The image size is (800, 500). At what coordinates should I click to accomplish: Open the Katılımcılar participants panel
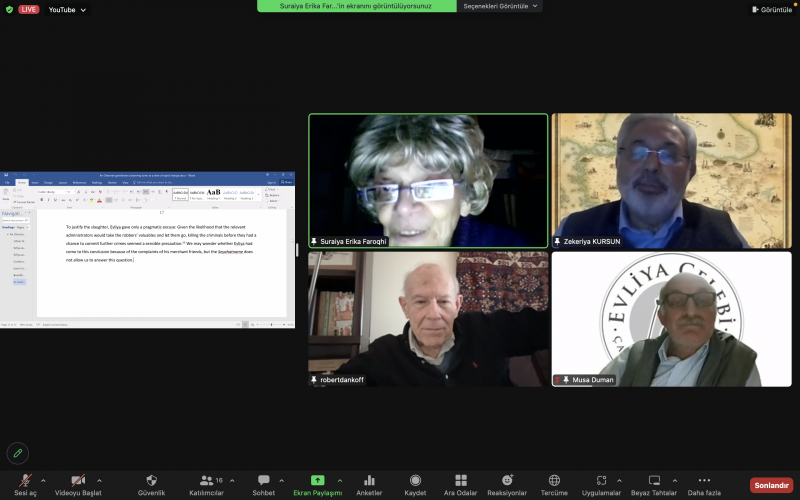(206, 481)
